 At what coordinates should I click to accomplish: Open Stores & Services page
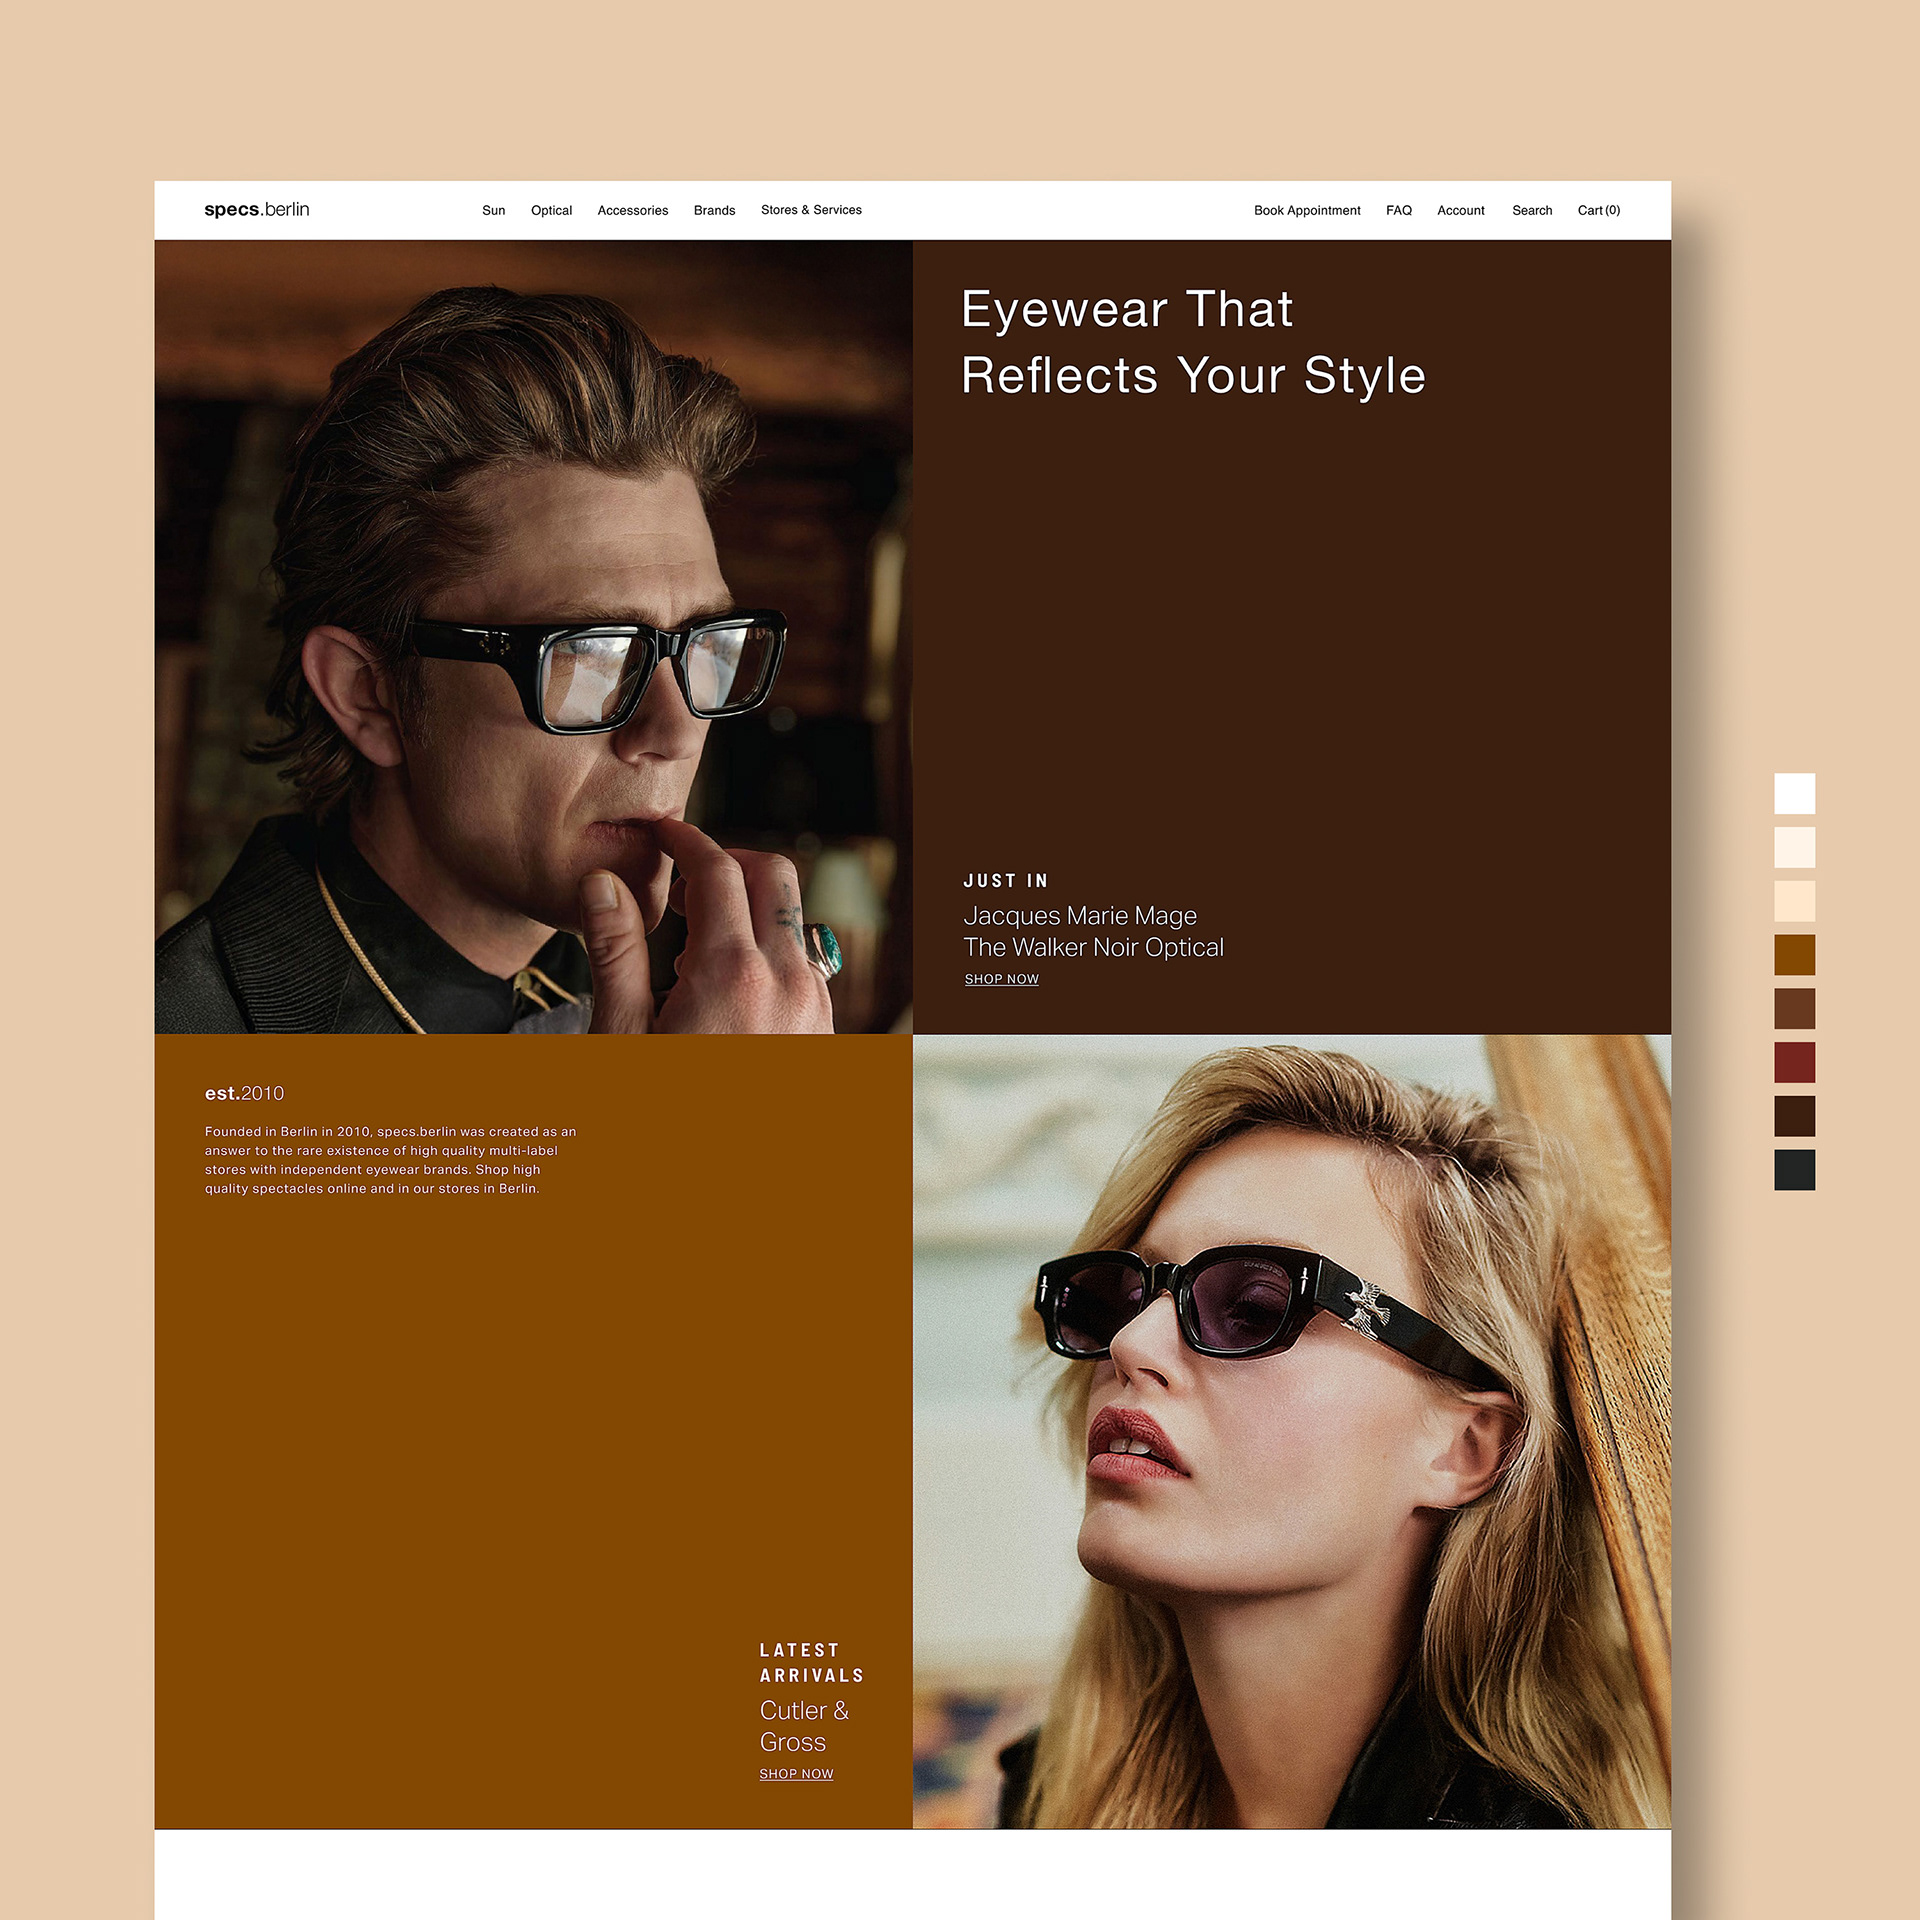coord(811,210)
